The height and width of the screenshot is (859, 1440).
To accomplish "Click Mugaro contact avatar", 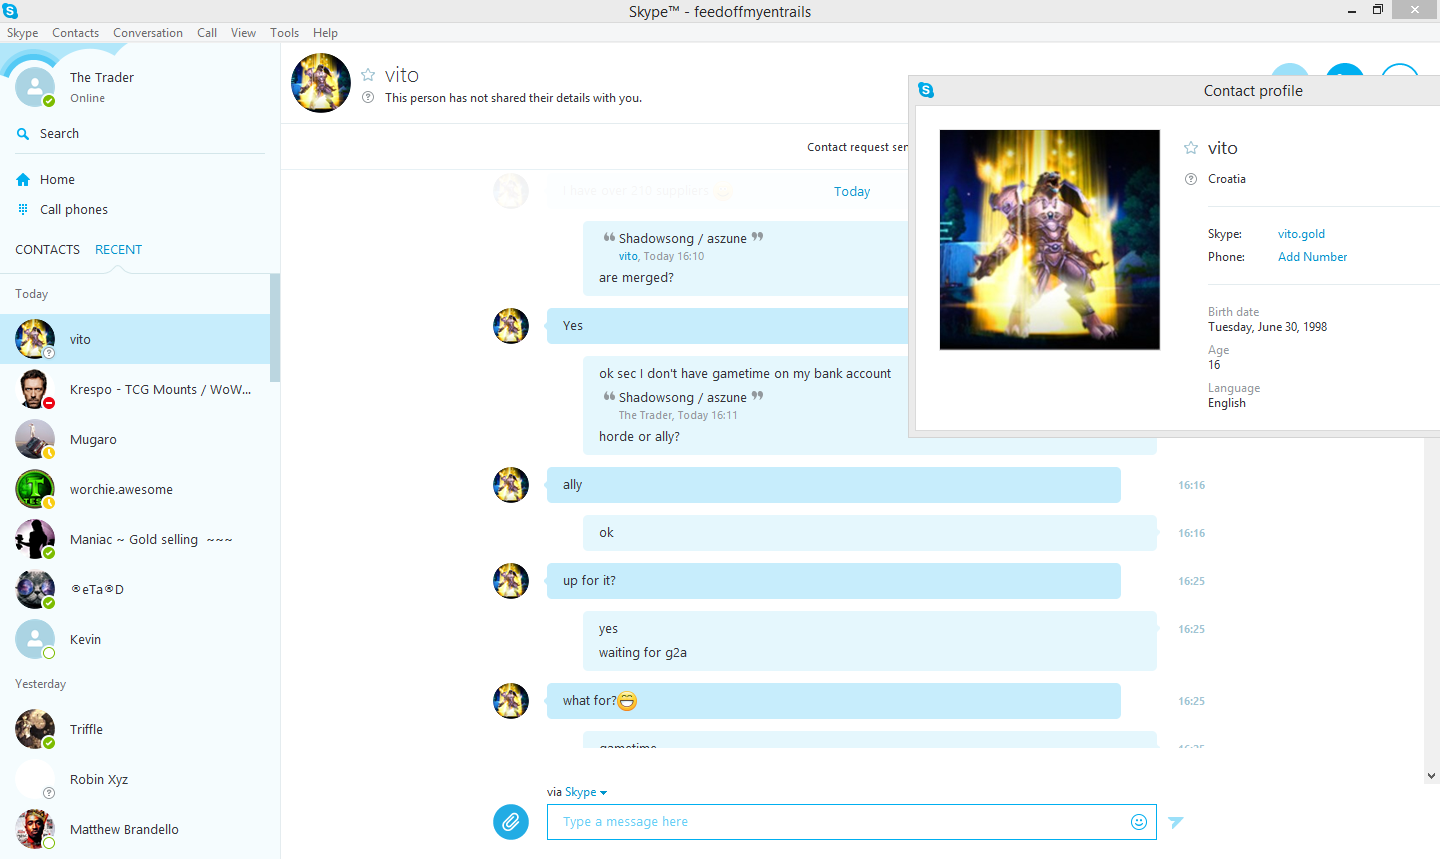I will [35, 440].
